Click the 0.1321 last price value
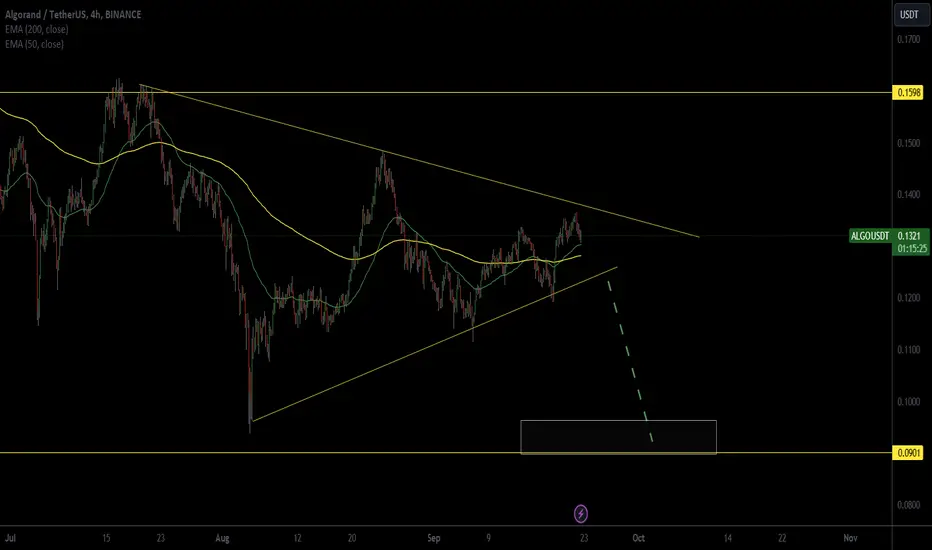The height and width of the screenshot is (550, 932). [909, 236]
